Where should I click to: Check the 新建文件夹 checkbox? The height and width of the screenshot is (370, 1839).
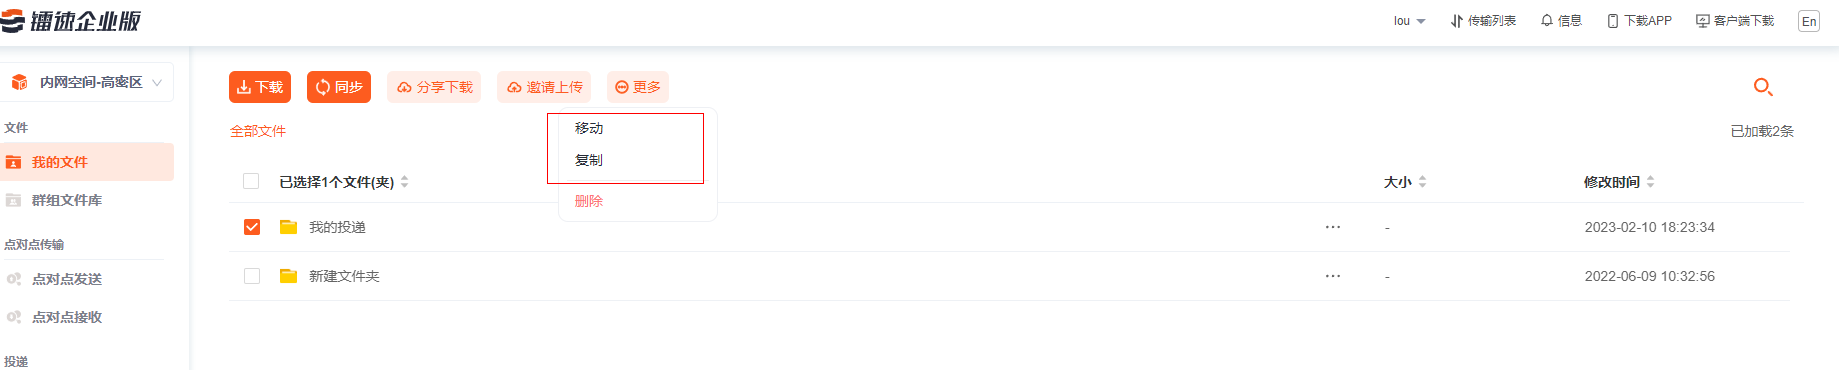pos(252,276)
